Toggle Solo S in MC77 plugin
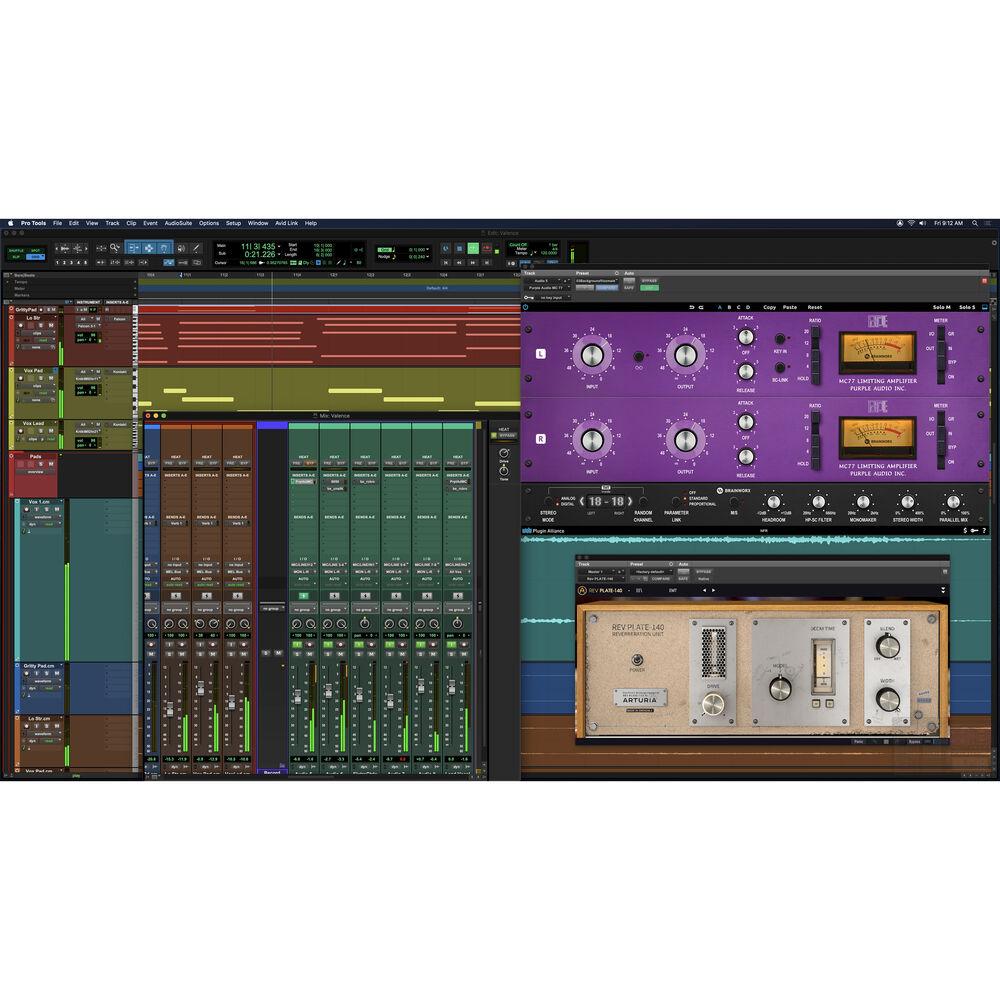This screenshot has width=1000, height=1000. (x=966, y=307)
